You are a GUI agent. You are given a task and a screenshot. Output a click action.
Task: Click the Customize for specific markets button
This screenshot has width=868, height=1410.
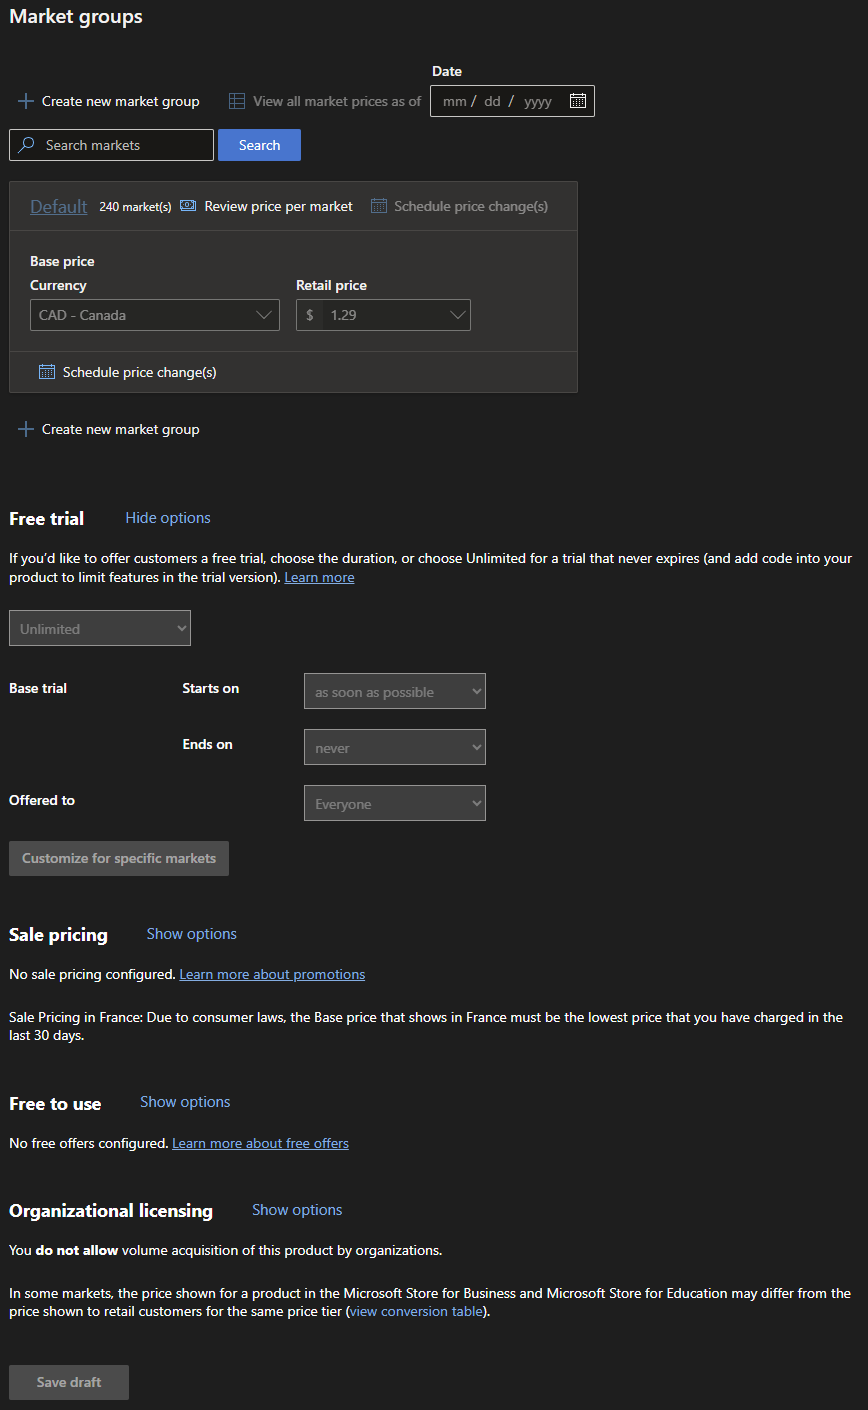[119, 858]
